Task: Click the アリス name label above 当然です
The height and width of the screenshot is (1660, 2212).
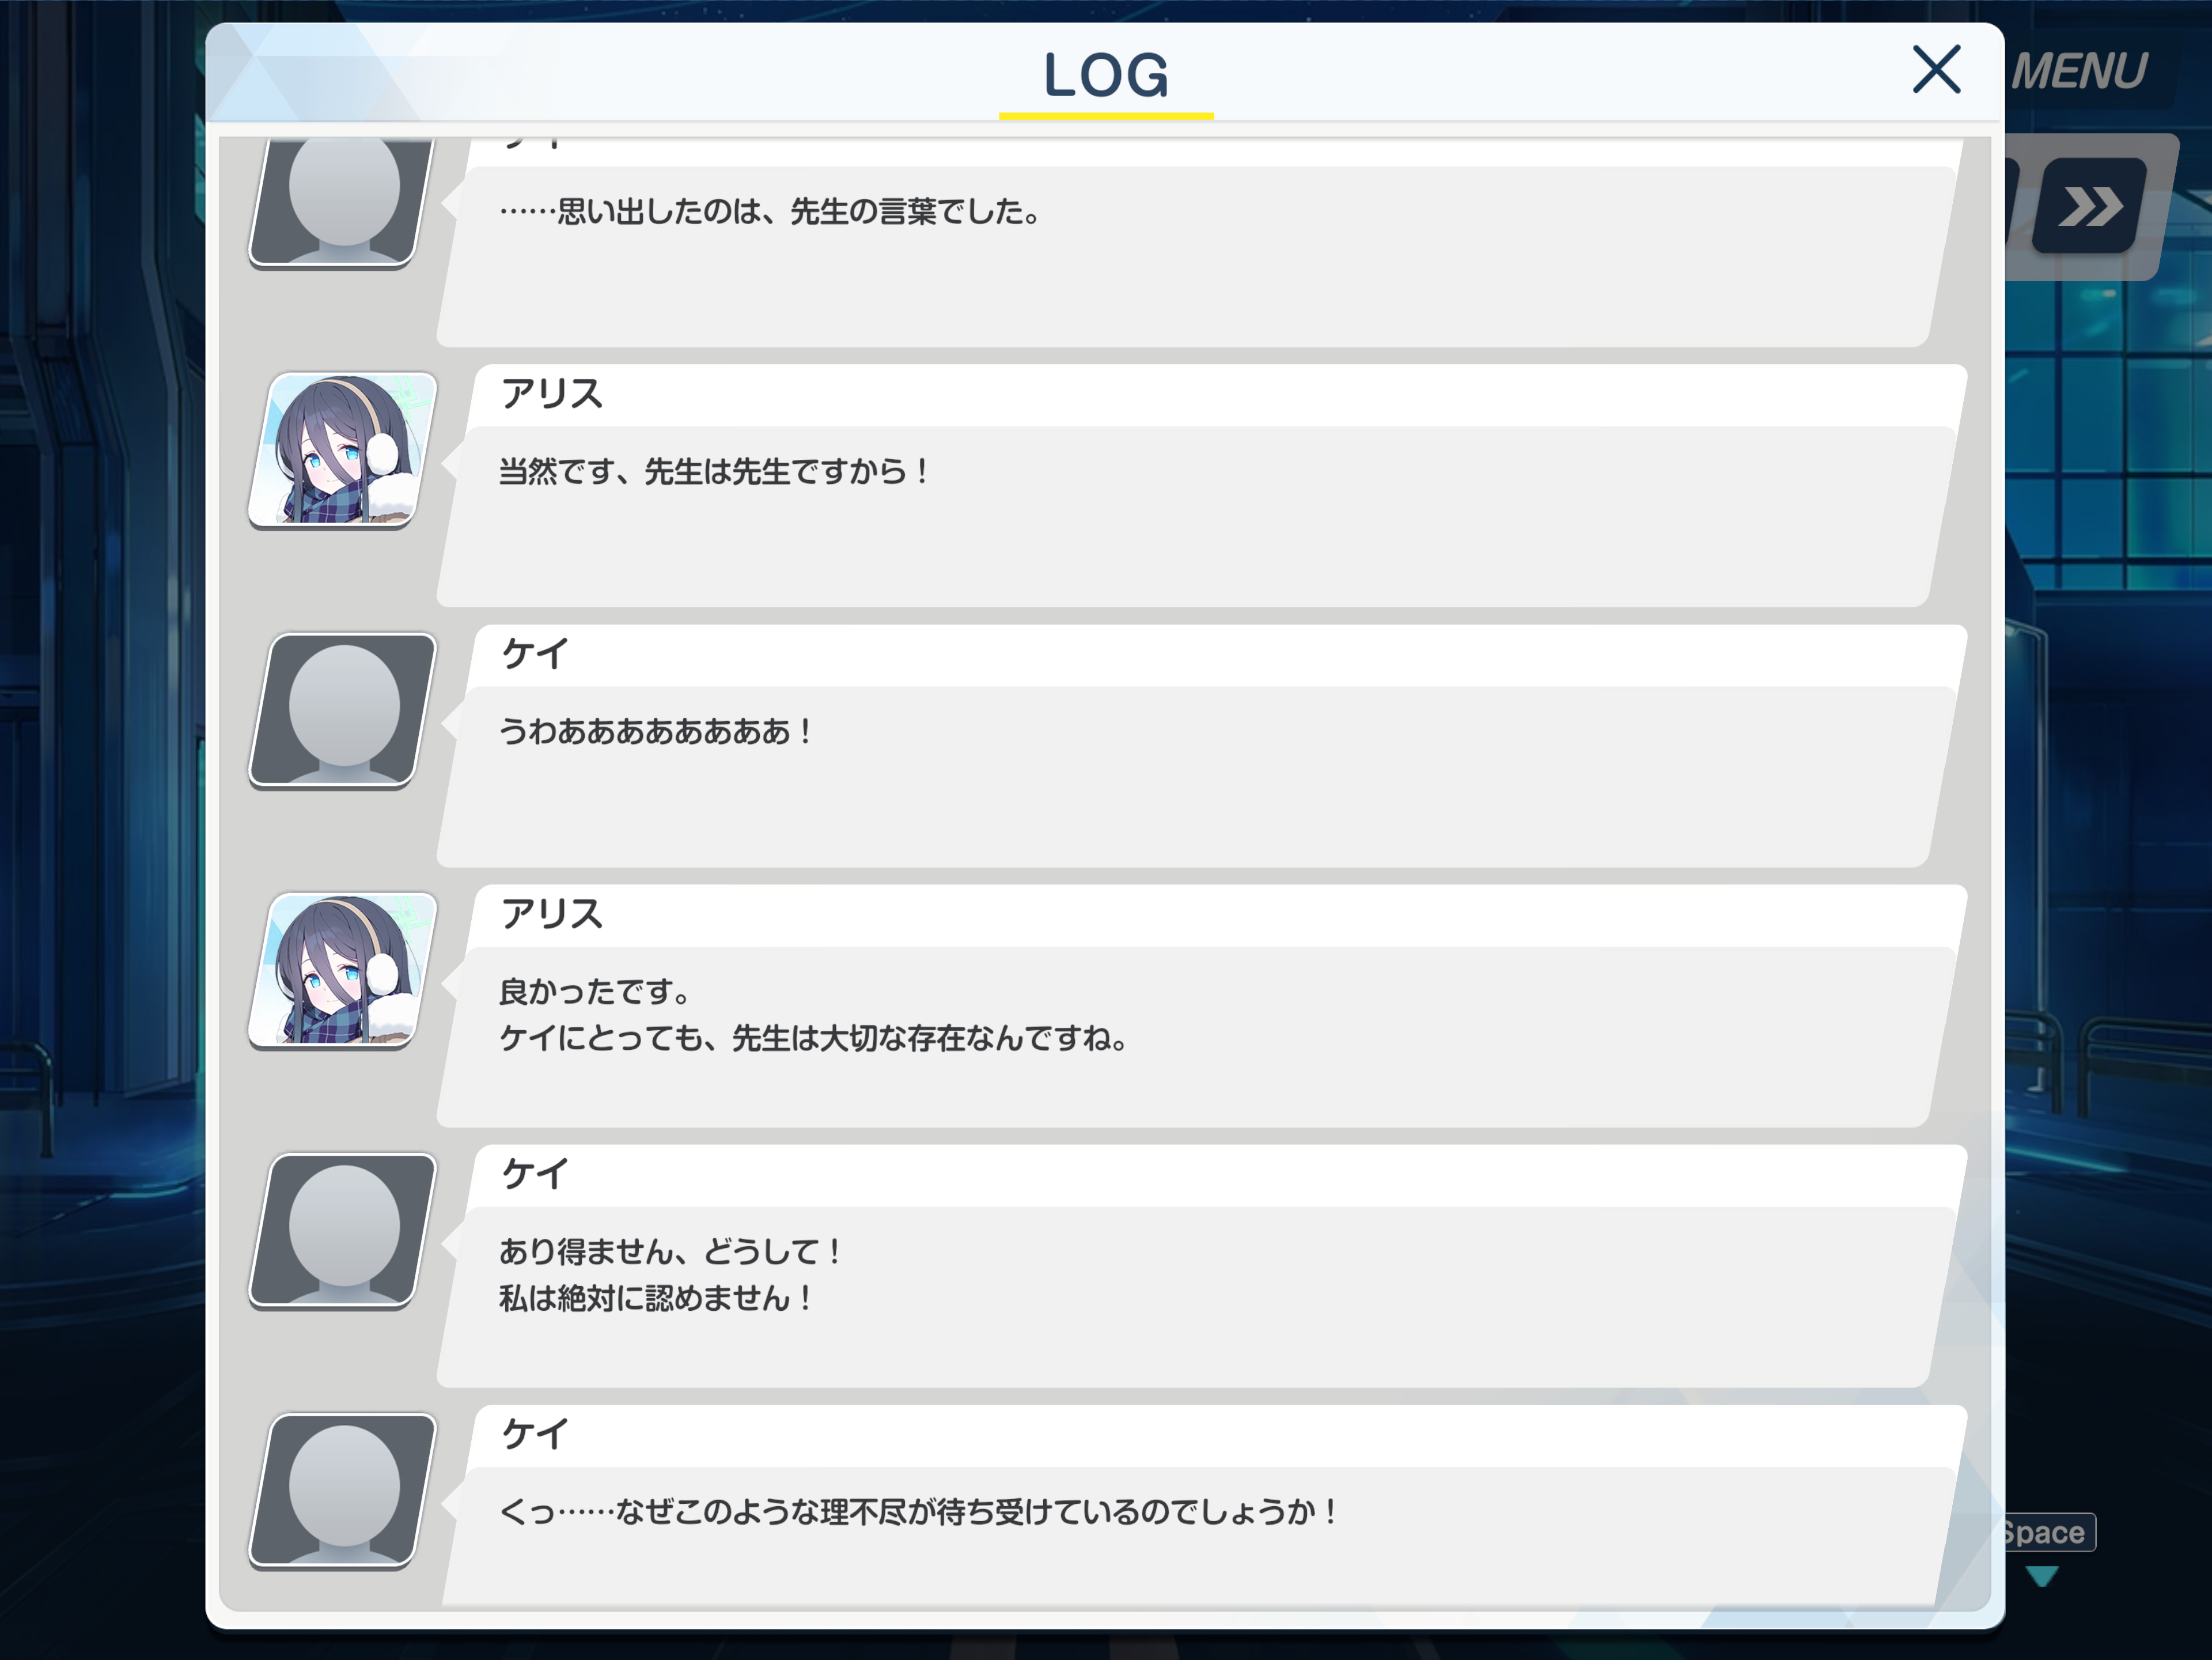Action: (x=552, y=394)
